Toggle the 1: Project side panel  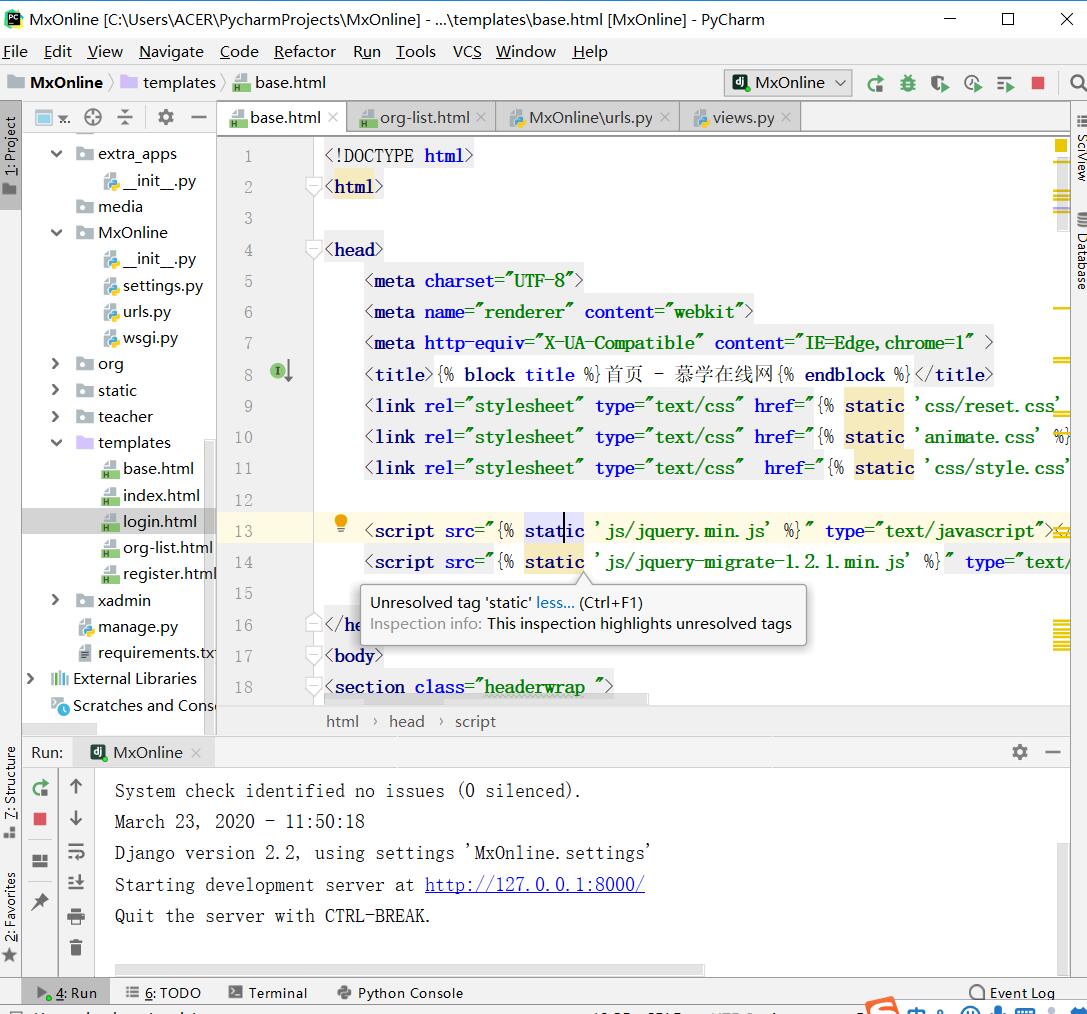click(10, 156)
